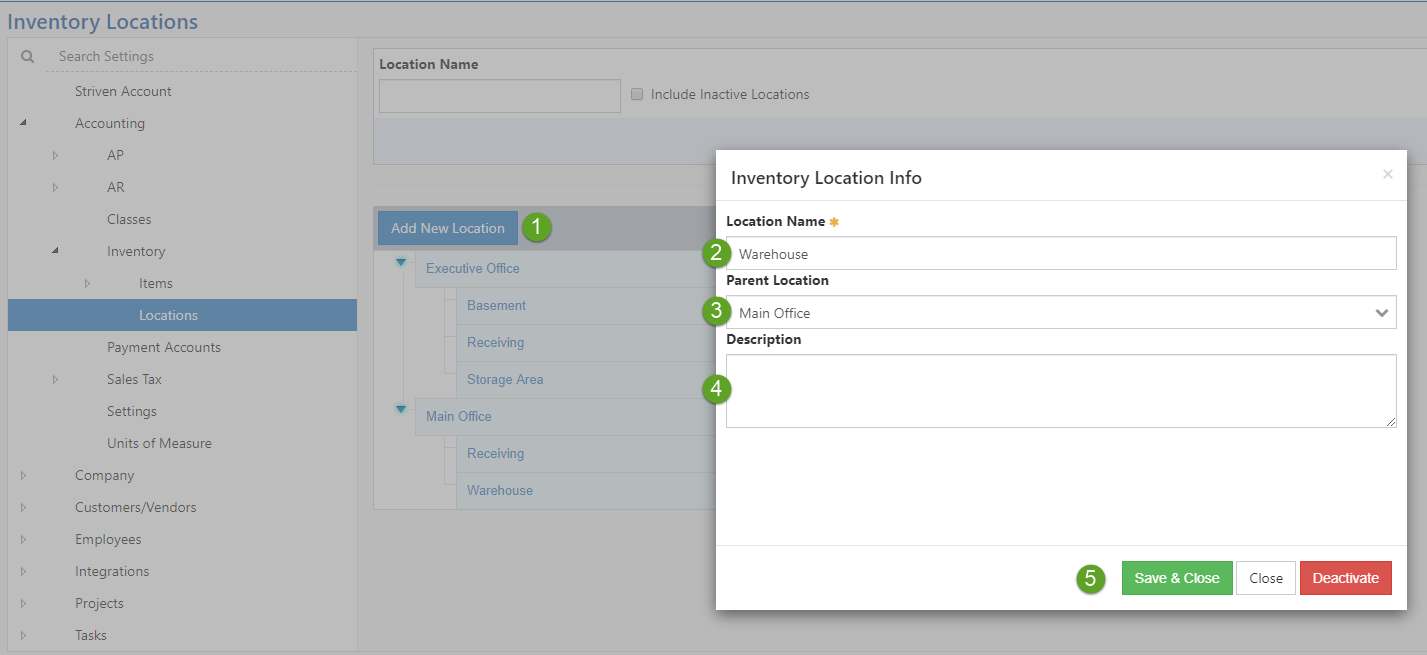Expand the AP section in the sidebar
This screenshot has height=655, width=1427.
(x=57, y=155)
